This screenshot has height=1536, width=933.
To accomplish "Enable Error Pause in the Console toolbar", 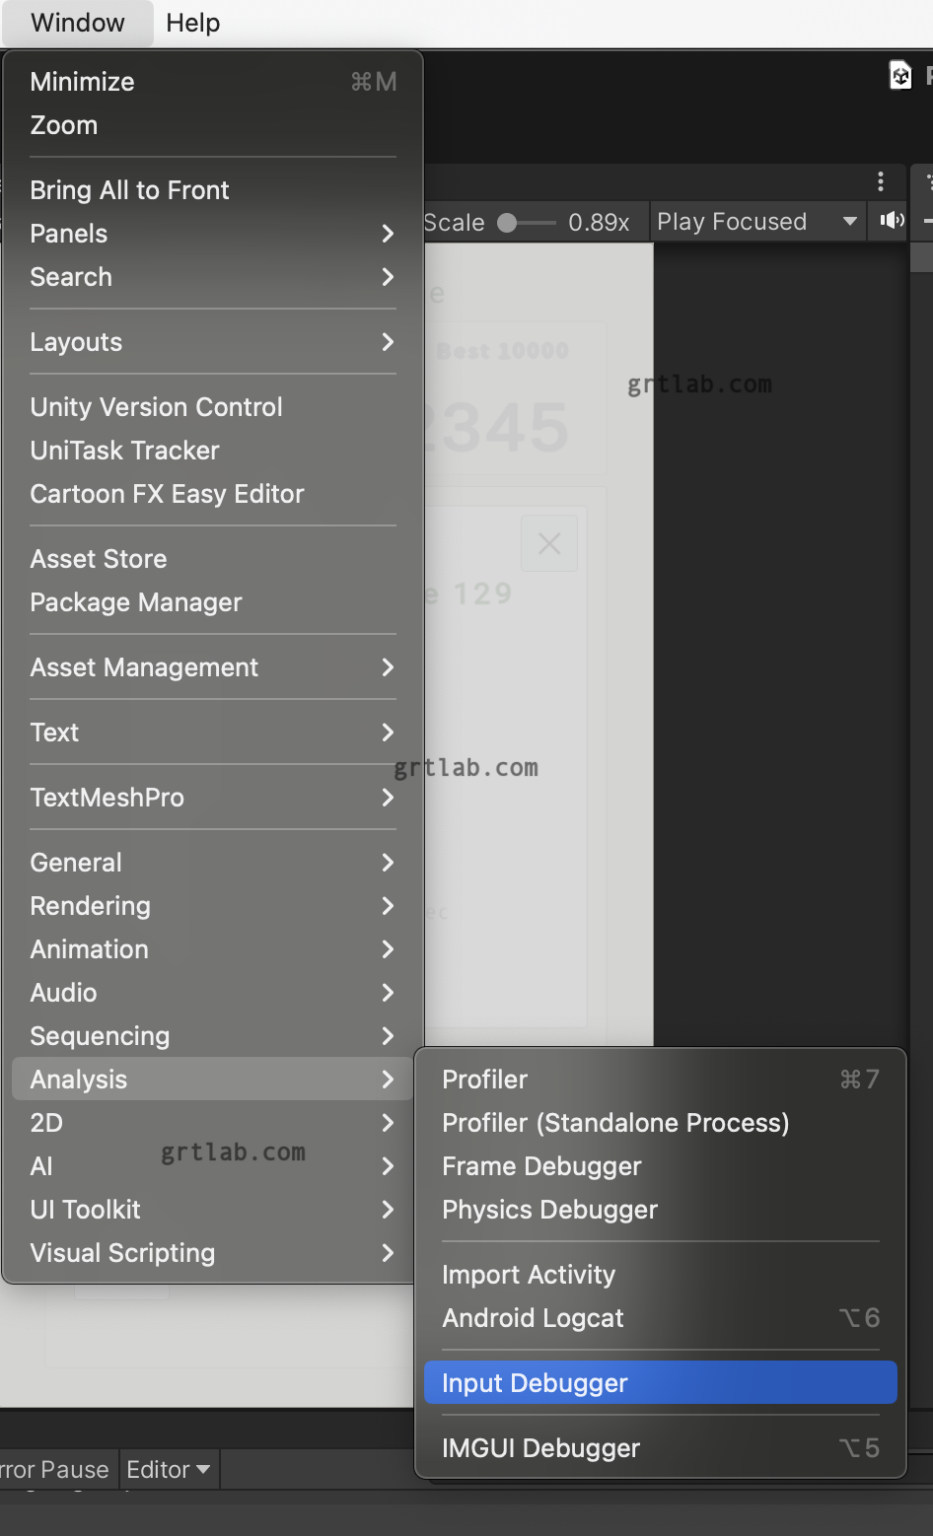I will point(55,1469).
